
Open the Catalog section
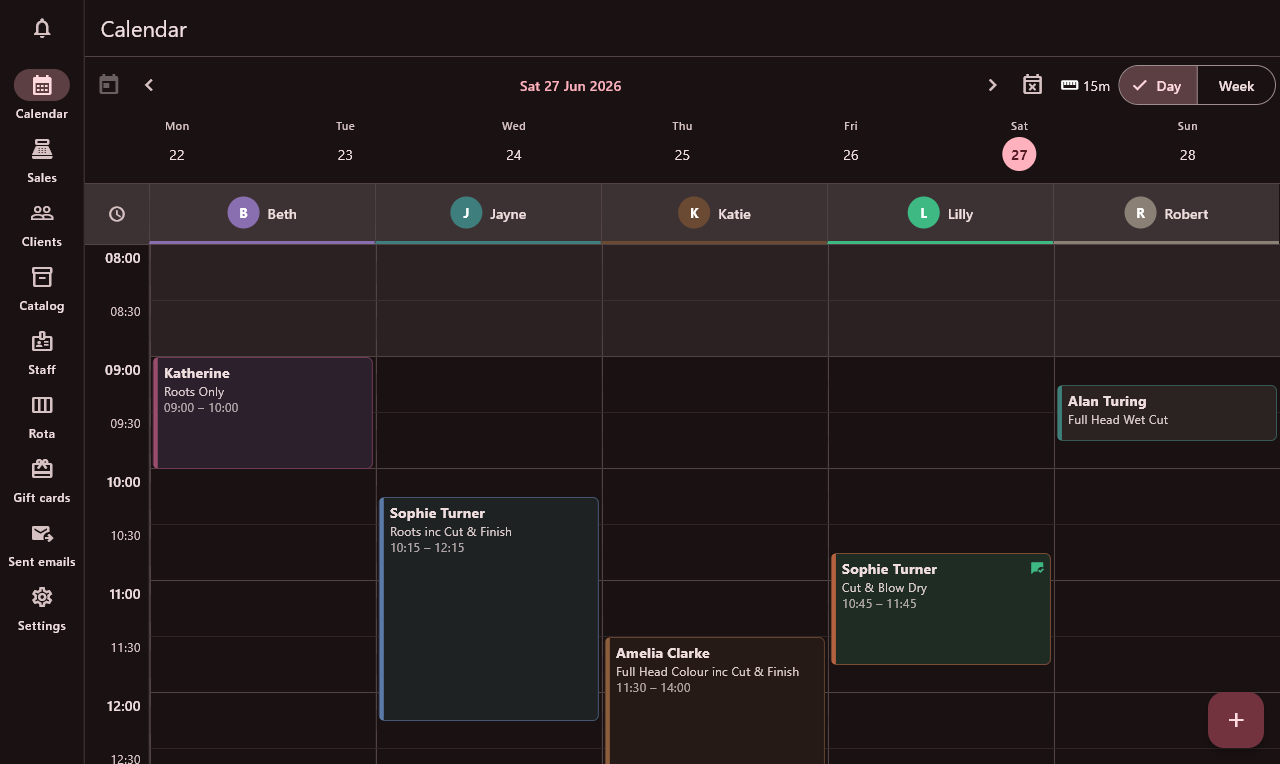click(x=42, y=288)
